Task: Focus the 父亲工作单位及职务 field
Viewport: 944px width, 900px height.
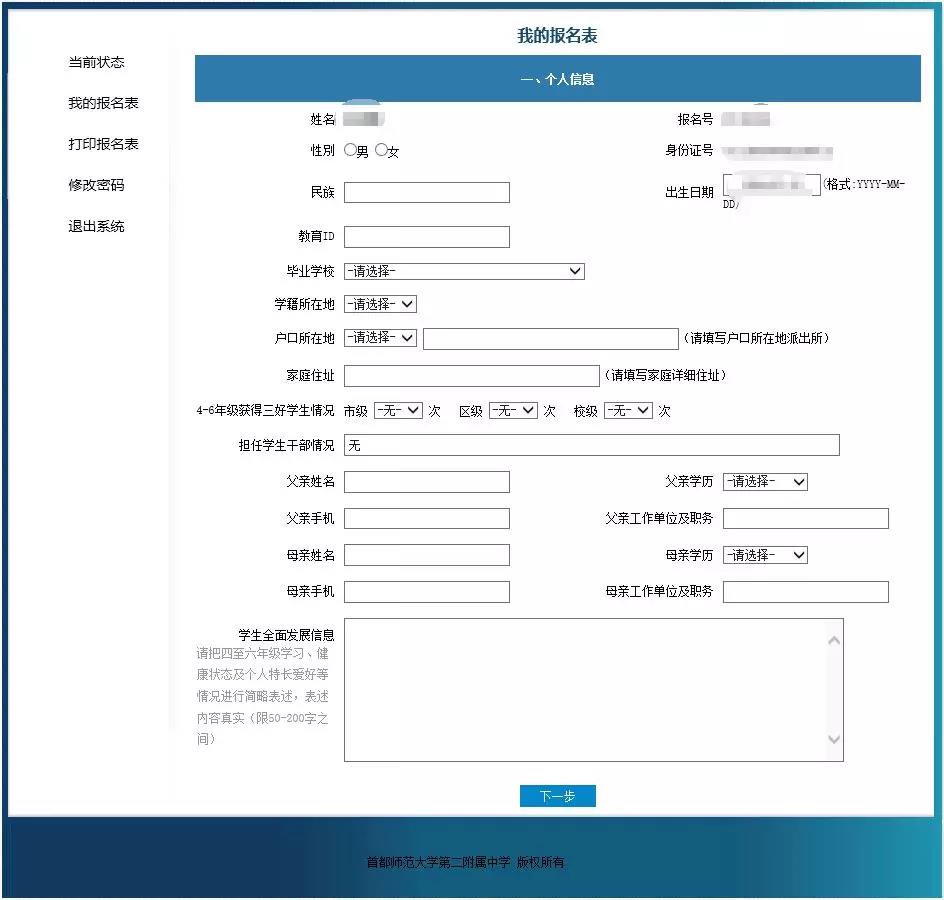Action: [806, 518]
